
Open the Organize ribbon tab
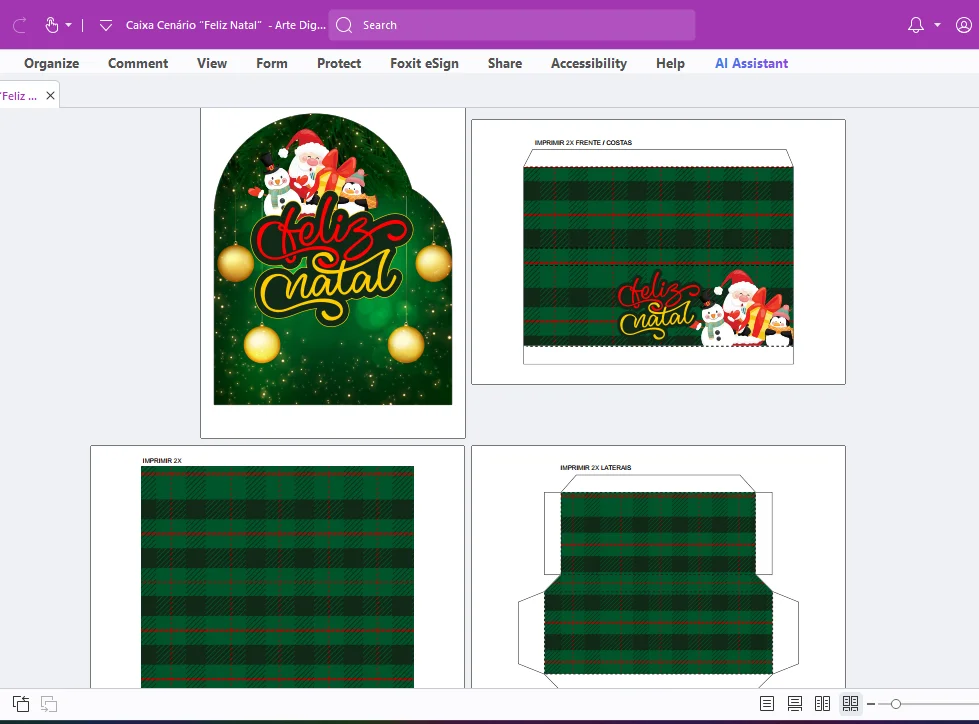click(52, 63)
